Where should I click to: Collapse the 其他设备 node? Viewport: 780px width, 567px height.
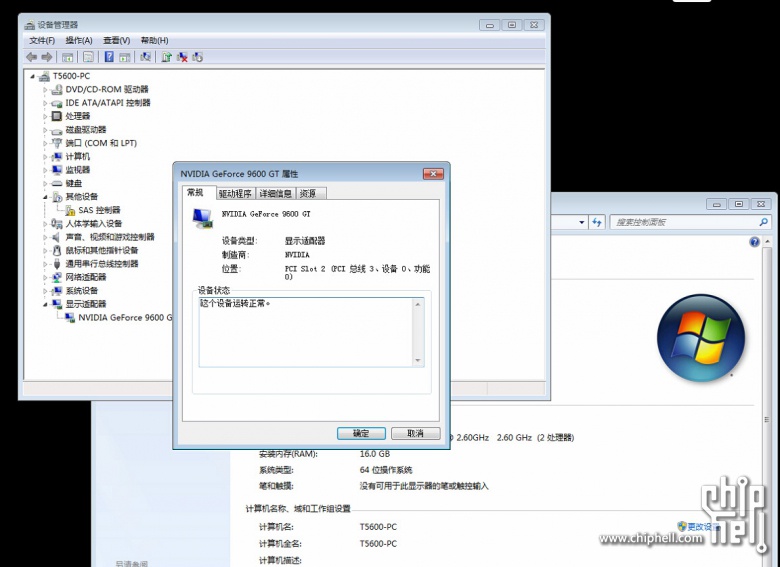coord(45,197)
